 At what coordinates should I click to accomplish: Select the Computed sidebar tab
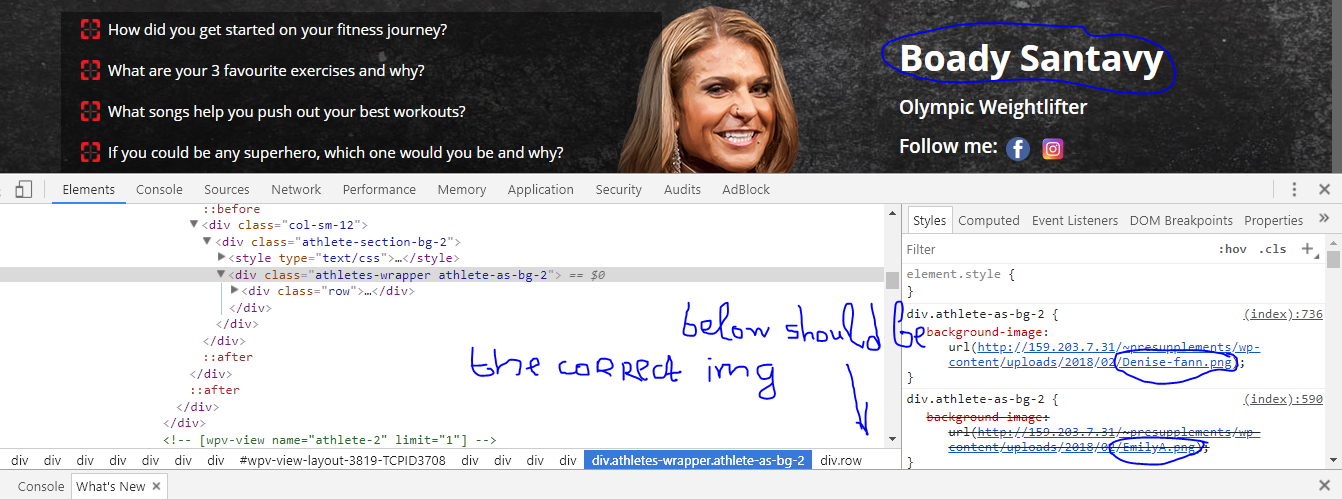[x=988, y=220]
